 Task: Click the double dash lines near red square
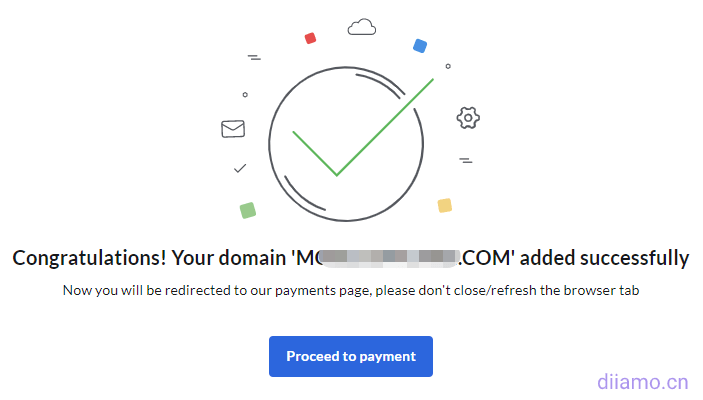coord(254,58)
